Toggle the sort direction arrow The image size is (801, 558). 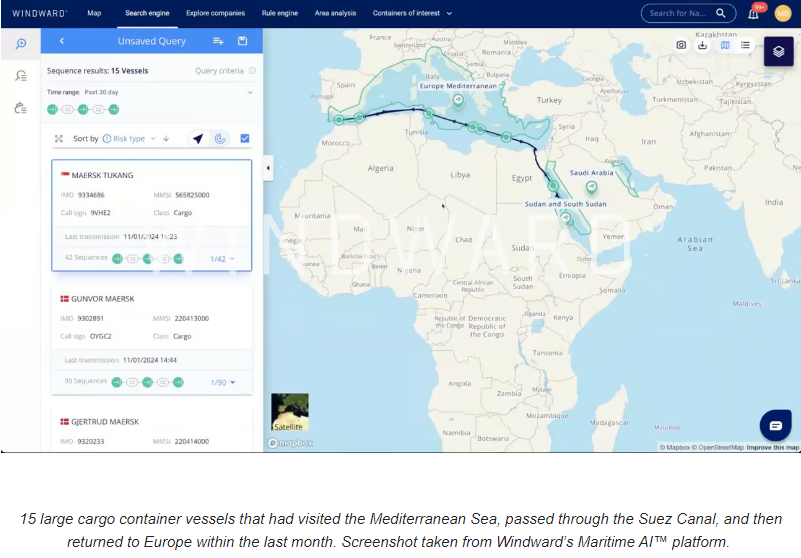point(166,138)
